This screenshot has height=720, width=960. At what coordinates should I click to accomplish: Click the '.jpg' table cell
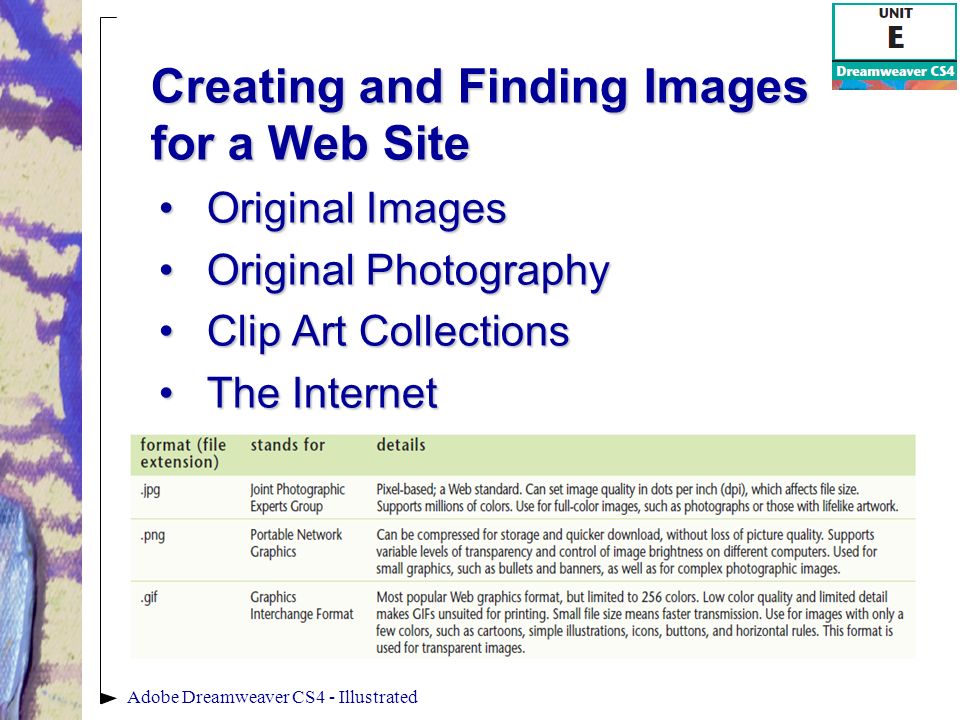[150, 490]
